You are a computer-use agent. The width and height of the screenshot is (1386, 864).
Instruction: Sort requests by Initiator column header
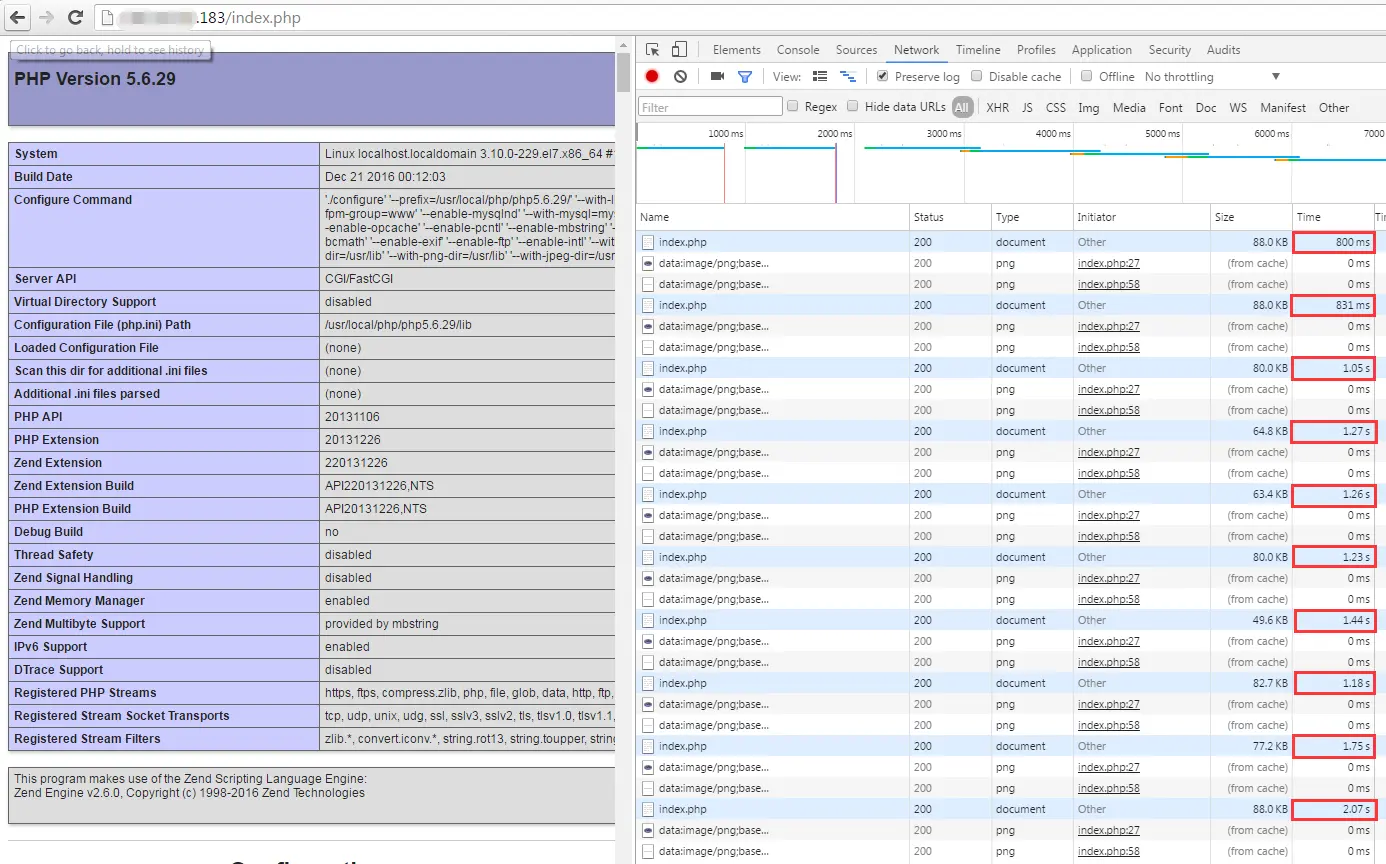tap(1141, 217)
